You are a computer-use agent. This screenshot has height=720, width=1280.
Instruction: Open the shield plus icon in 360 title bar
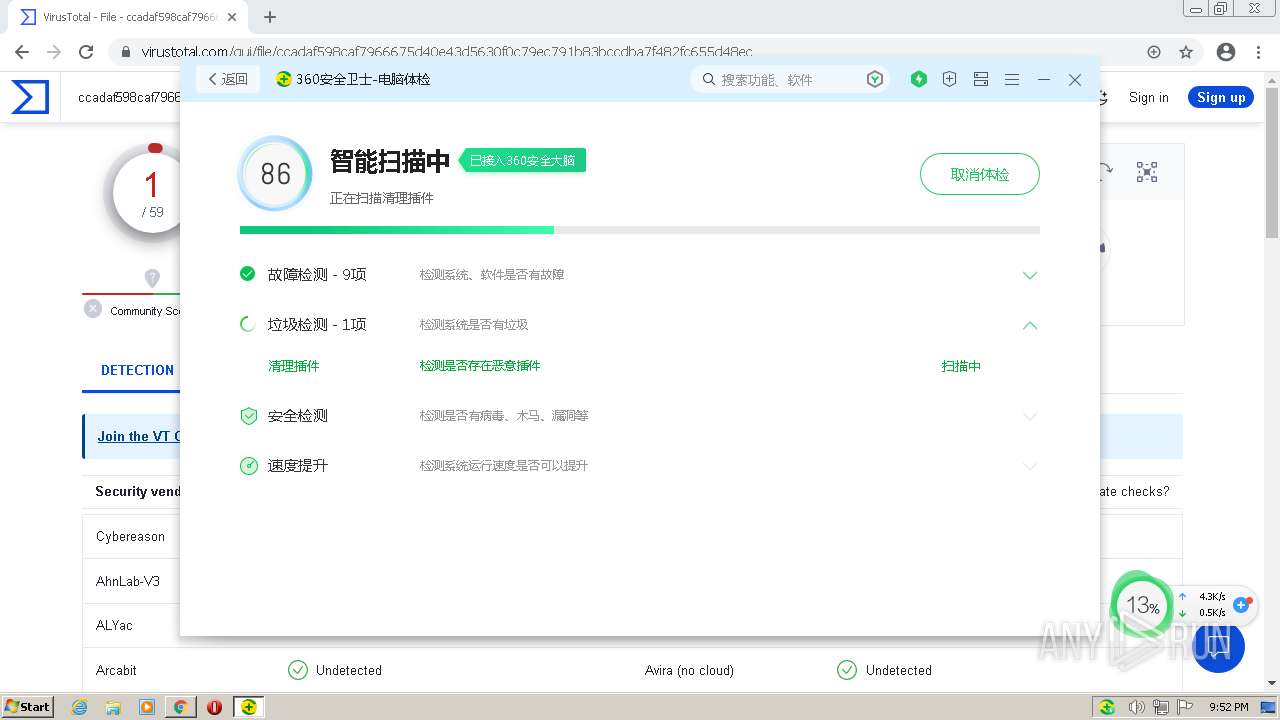(x=950, y=79)
